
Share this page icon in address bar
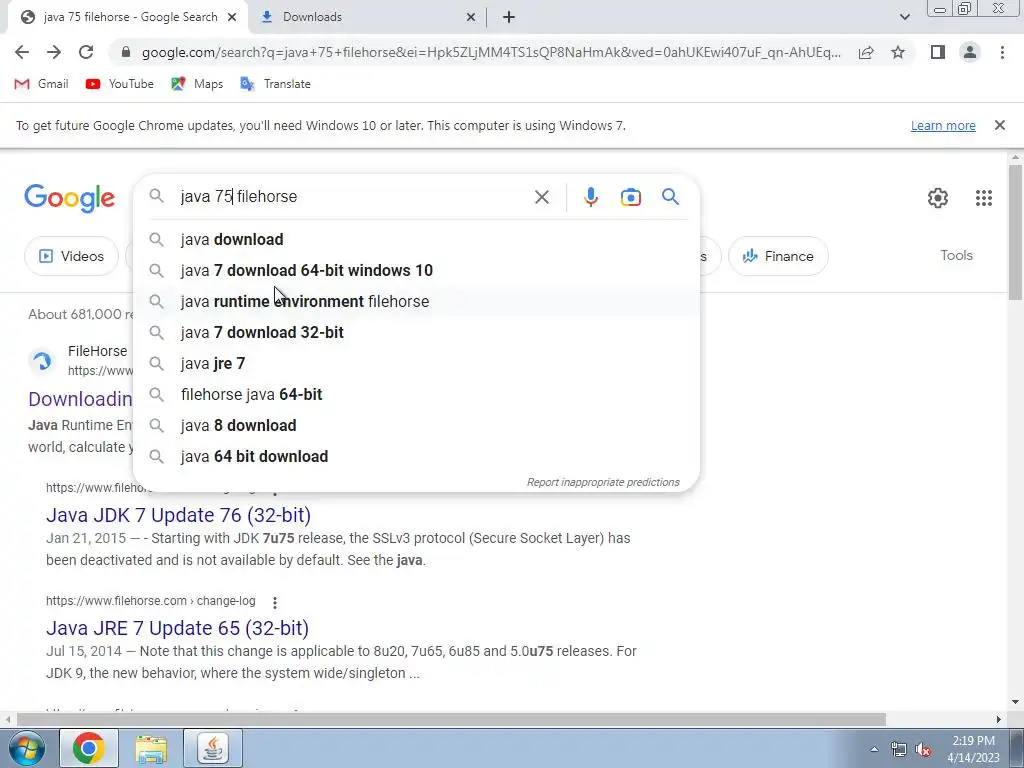click(x=866, y=52)
